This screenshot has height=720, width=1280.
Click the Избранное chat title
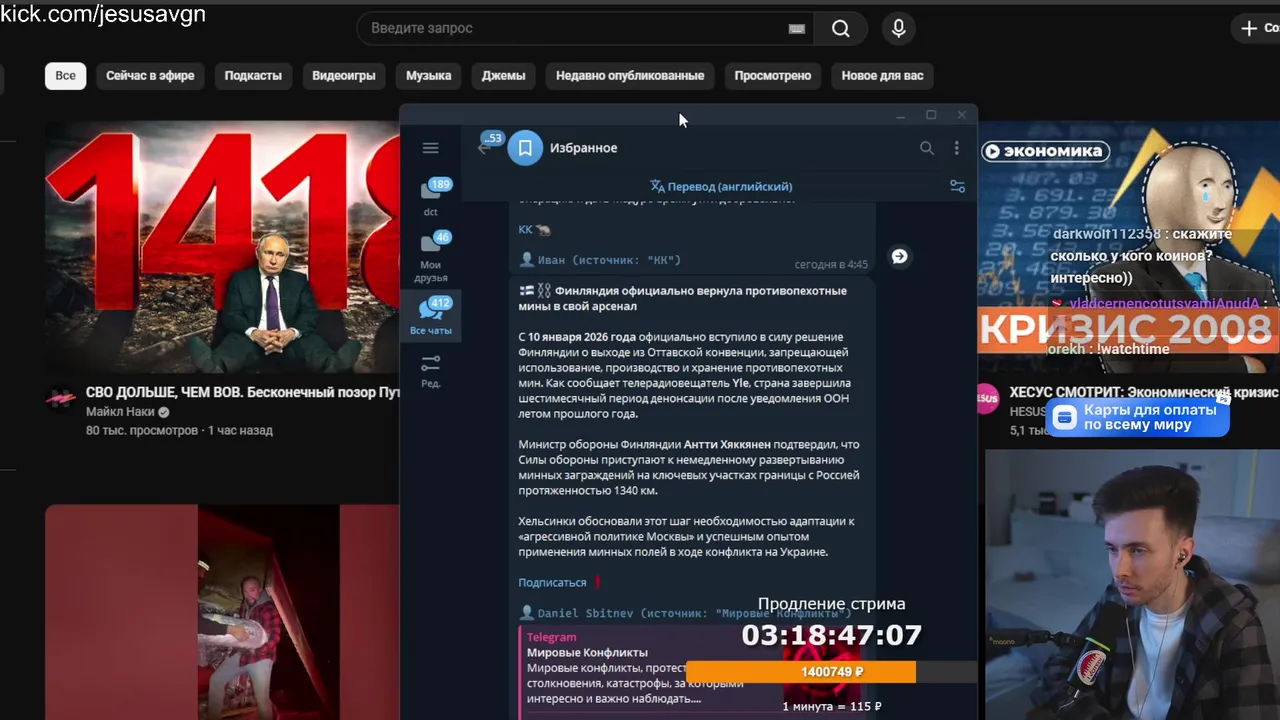[x=583, y=148]
